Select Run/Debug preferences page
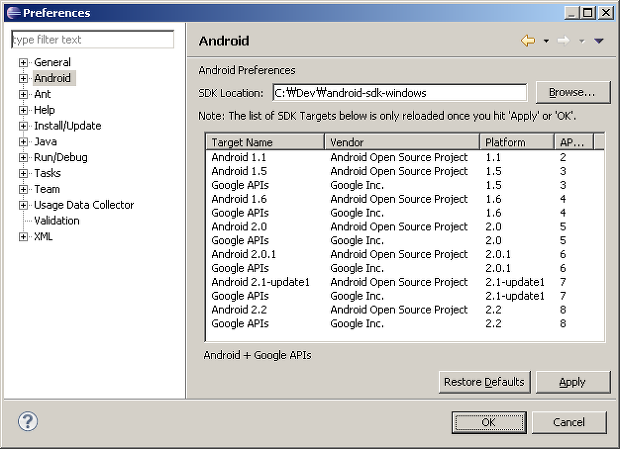Screen dimensions: 620x449 click(x=60, y=157)
